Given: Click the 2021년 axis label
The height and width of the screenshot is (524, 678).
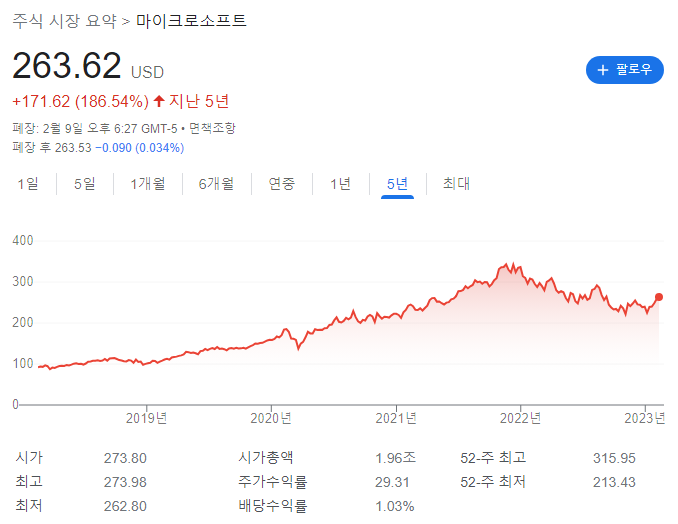Looking at the screenshot, I should (396, 418).
